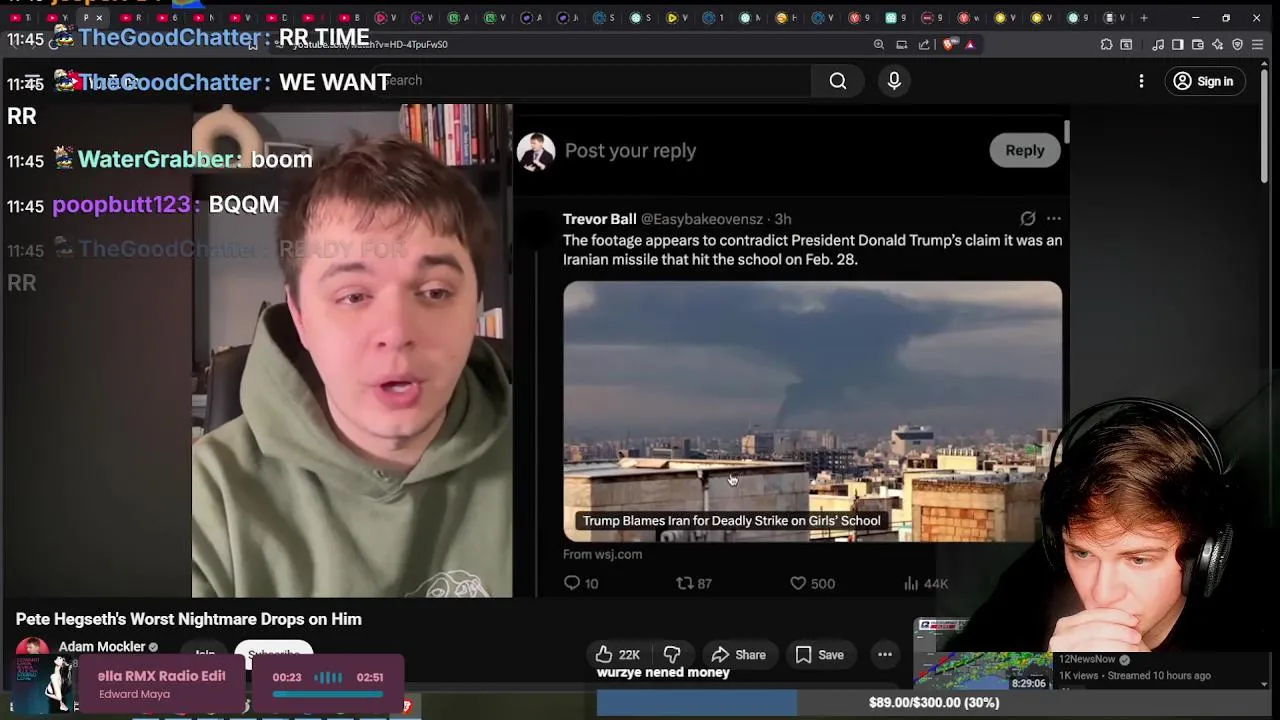The width and height of the screenshot is (1280, 720).
Task: Open the three-dot more actions button under the video
Action: (885, 655)
